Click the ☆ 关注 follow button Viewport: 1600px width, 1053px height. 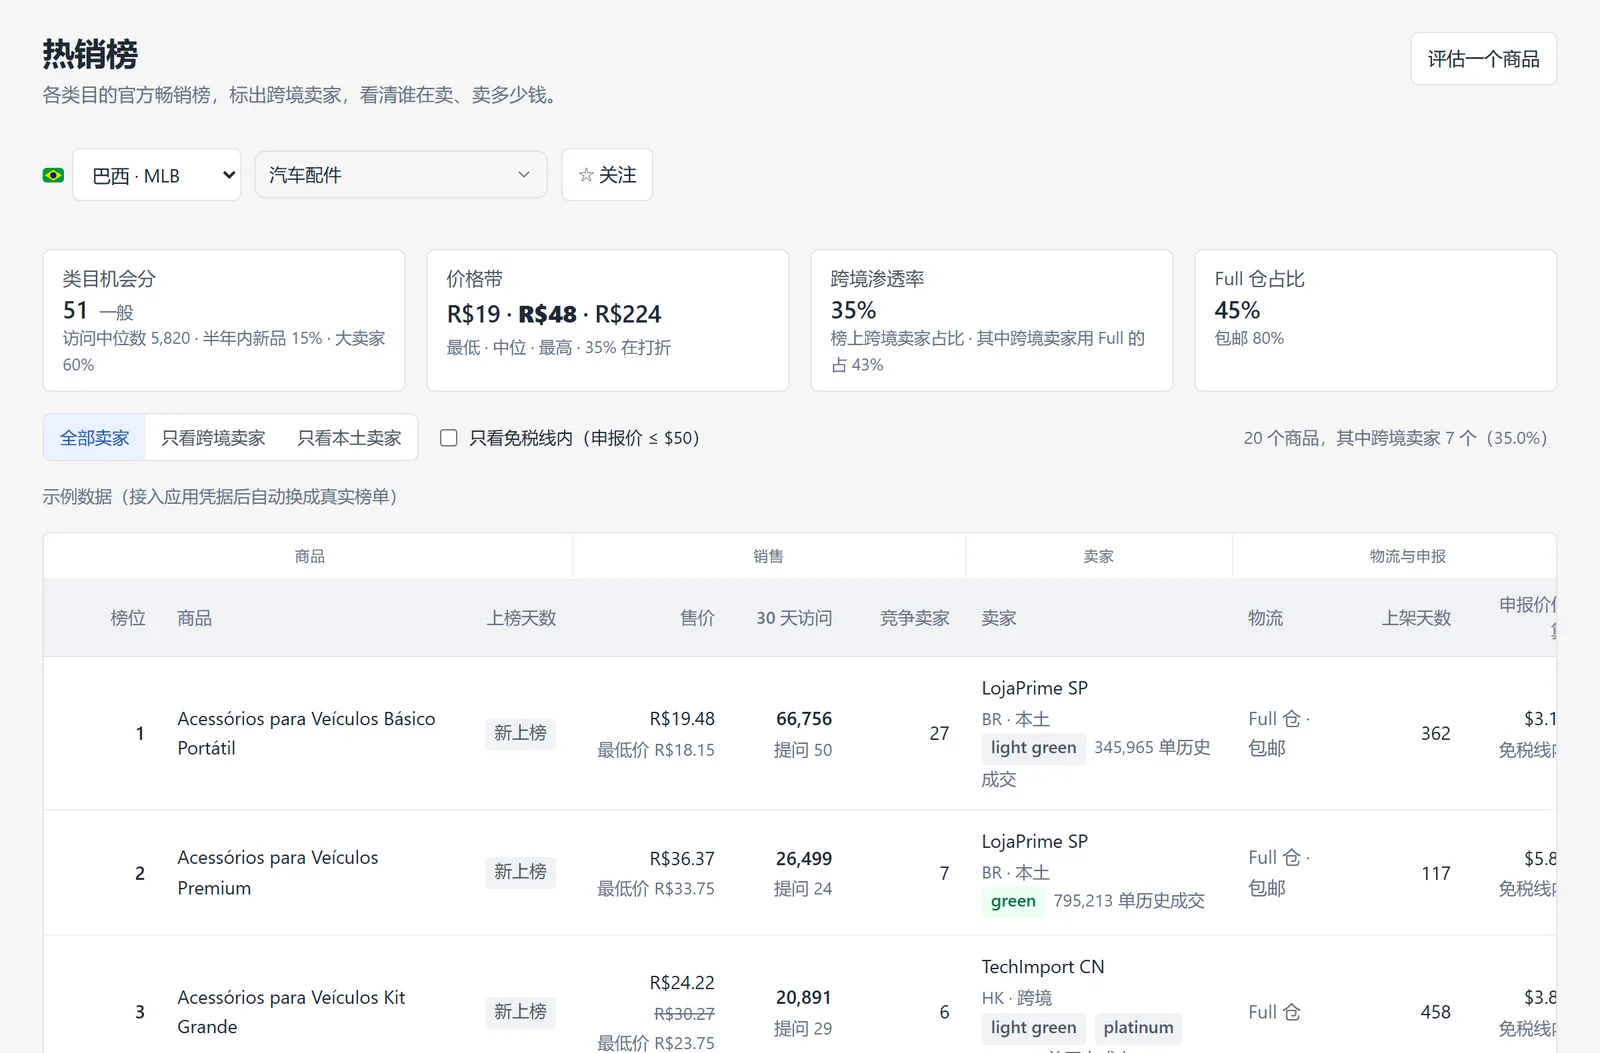607,175
